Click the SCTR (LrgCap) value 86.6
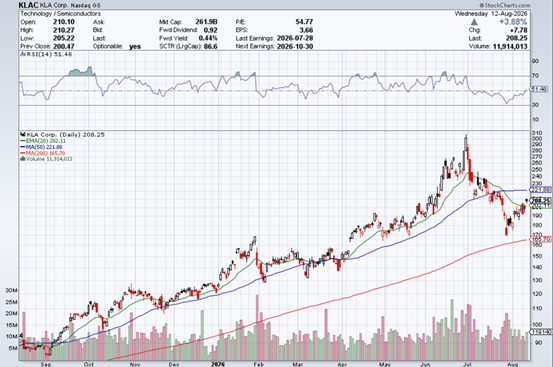This screenshot has height=367, width=553. [211, 46]
